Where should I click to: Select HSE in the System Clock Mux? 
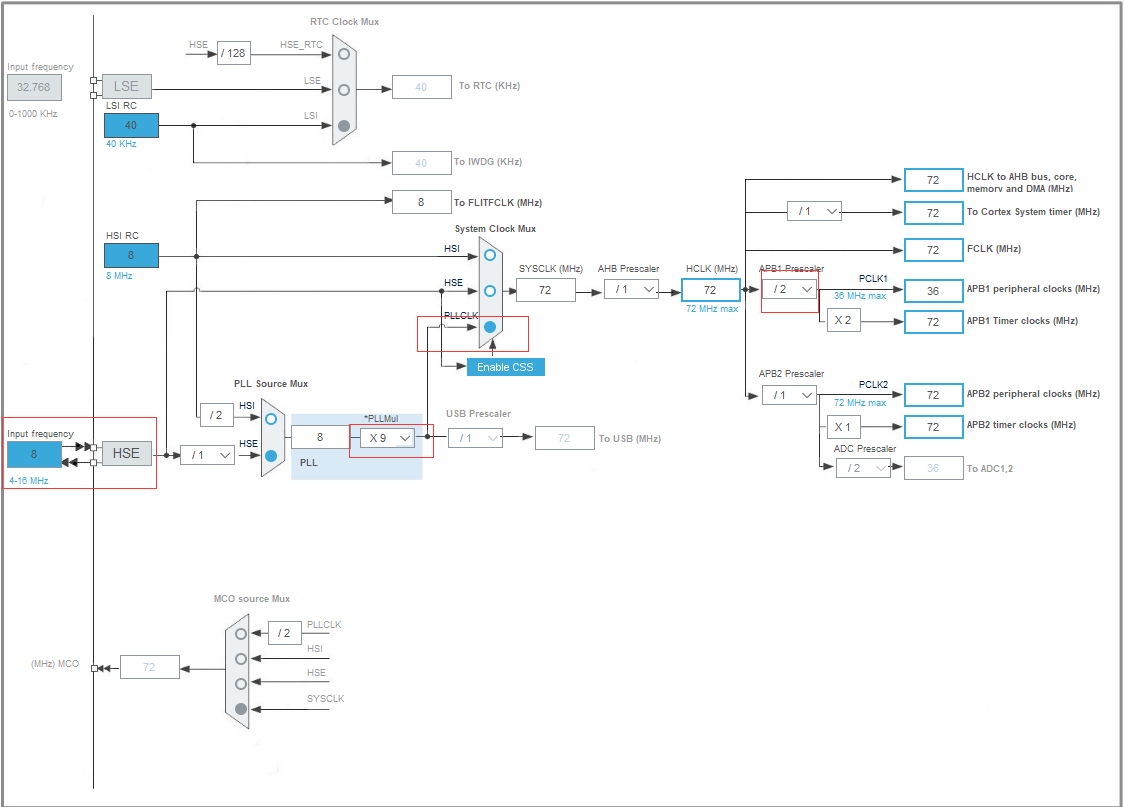tap(488, 290)
